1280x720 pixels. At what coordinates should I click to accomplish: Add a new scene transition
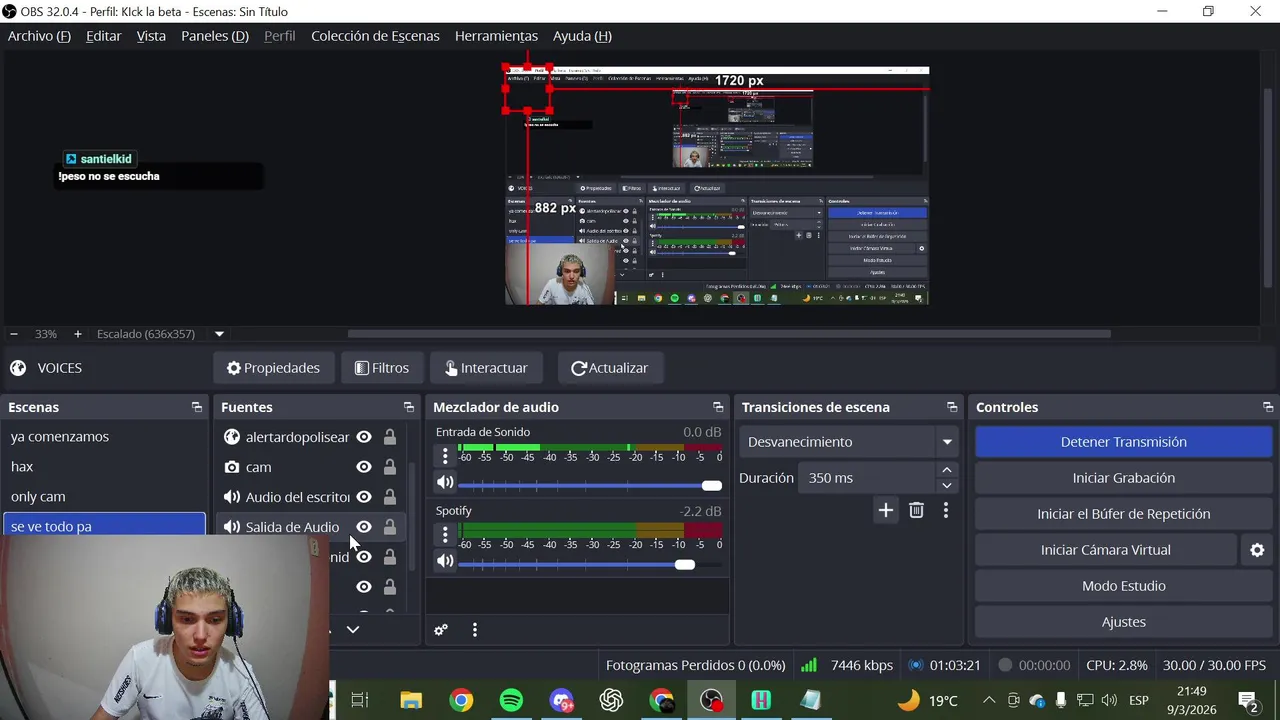[885, 511]
